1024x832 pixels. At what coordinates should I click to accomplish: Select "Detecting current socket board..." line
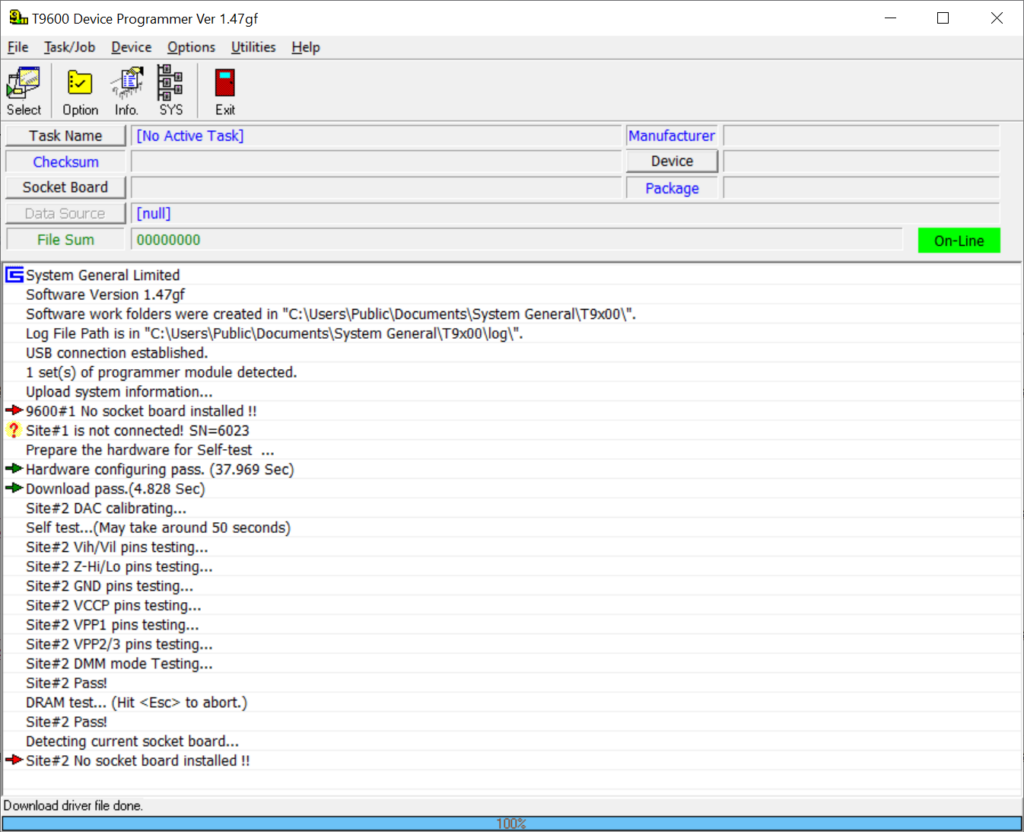point(132,741)
